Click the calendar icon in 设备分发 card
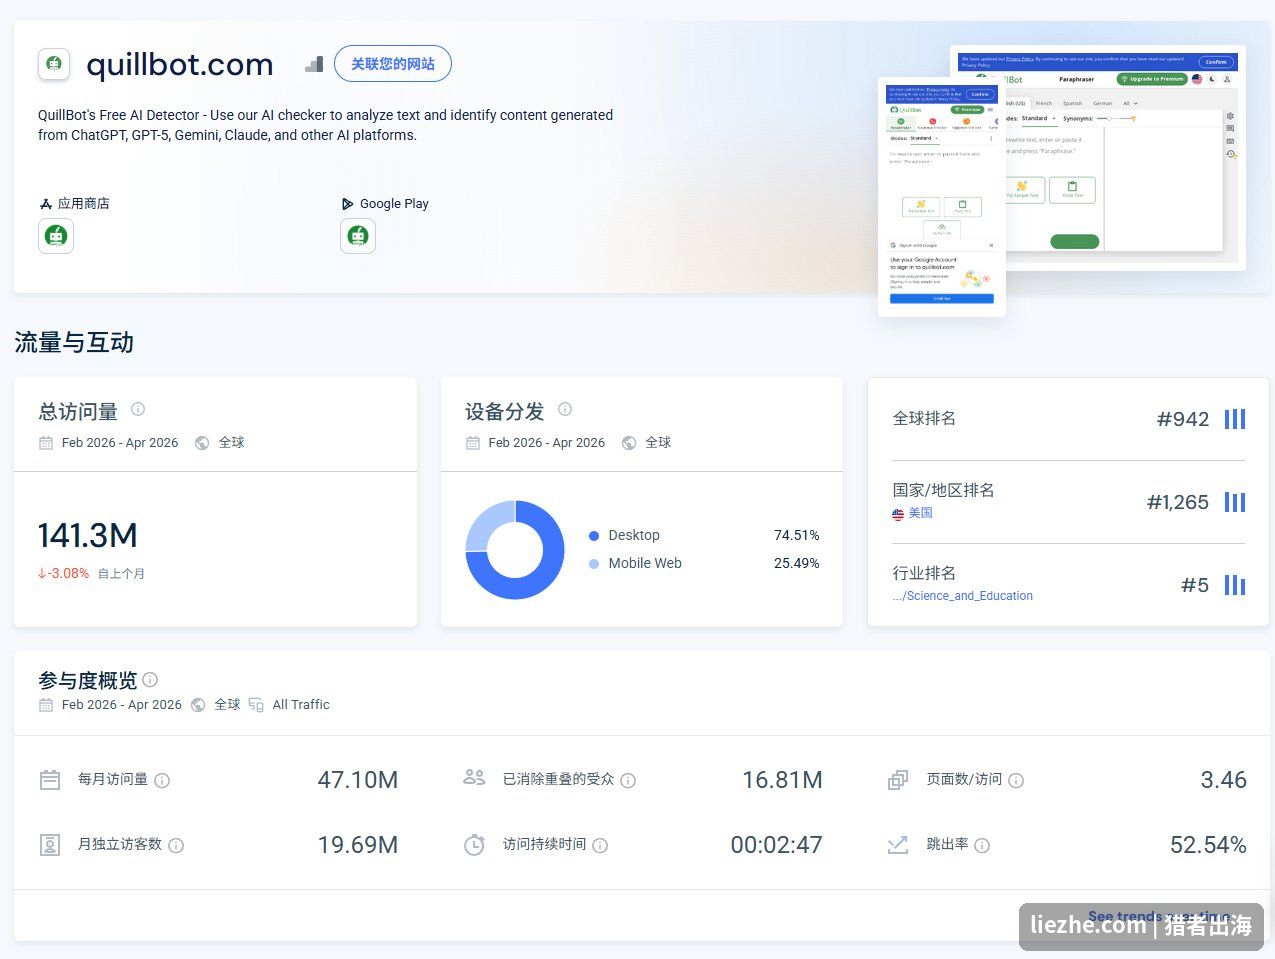1275x959 pixels. coord(473,443)
